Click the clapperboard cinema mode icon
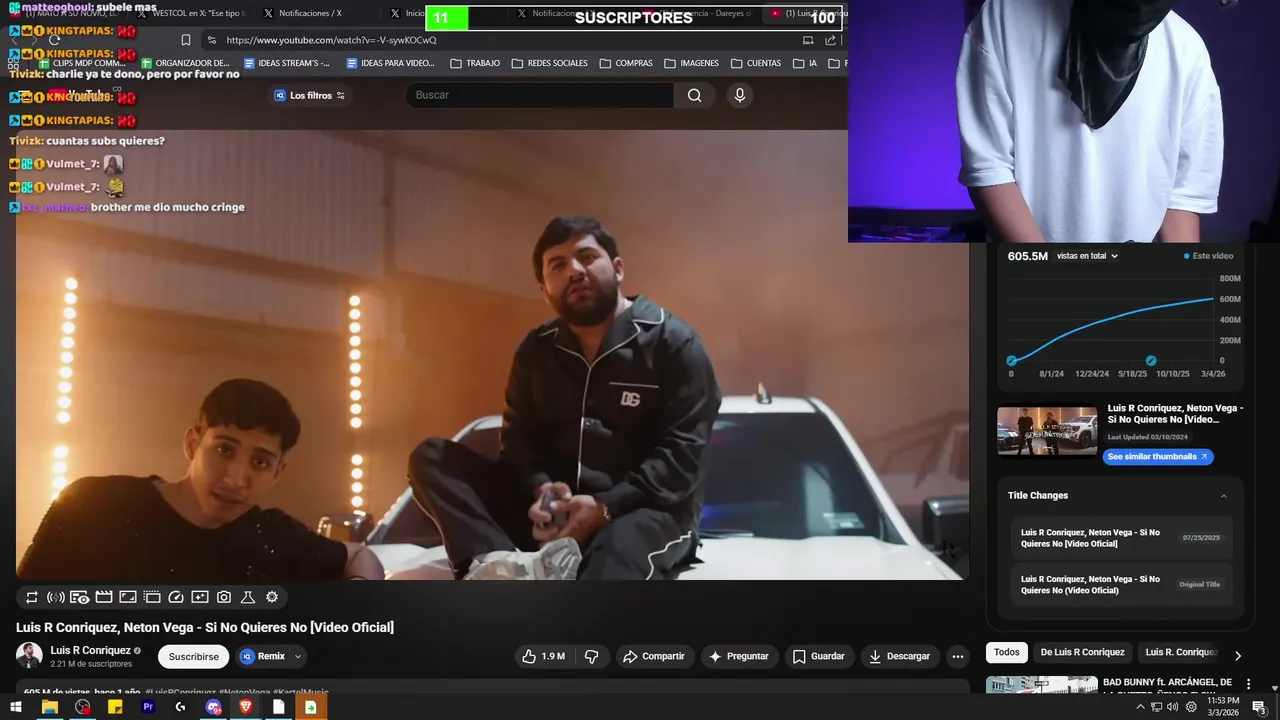This screenshot has width=1280, height=720. (x=104, y=597)
